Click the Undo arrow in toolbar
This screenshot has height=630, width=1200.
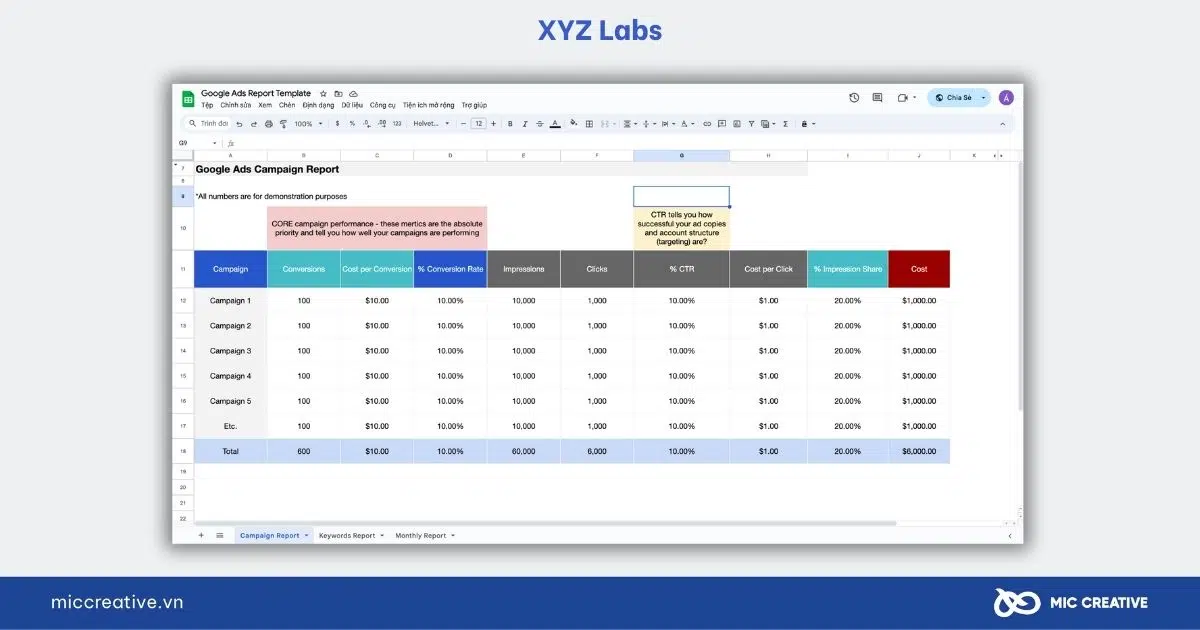coord(239,124)
